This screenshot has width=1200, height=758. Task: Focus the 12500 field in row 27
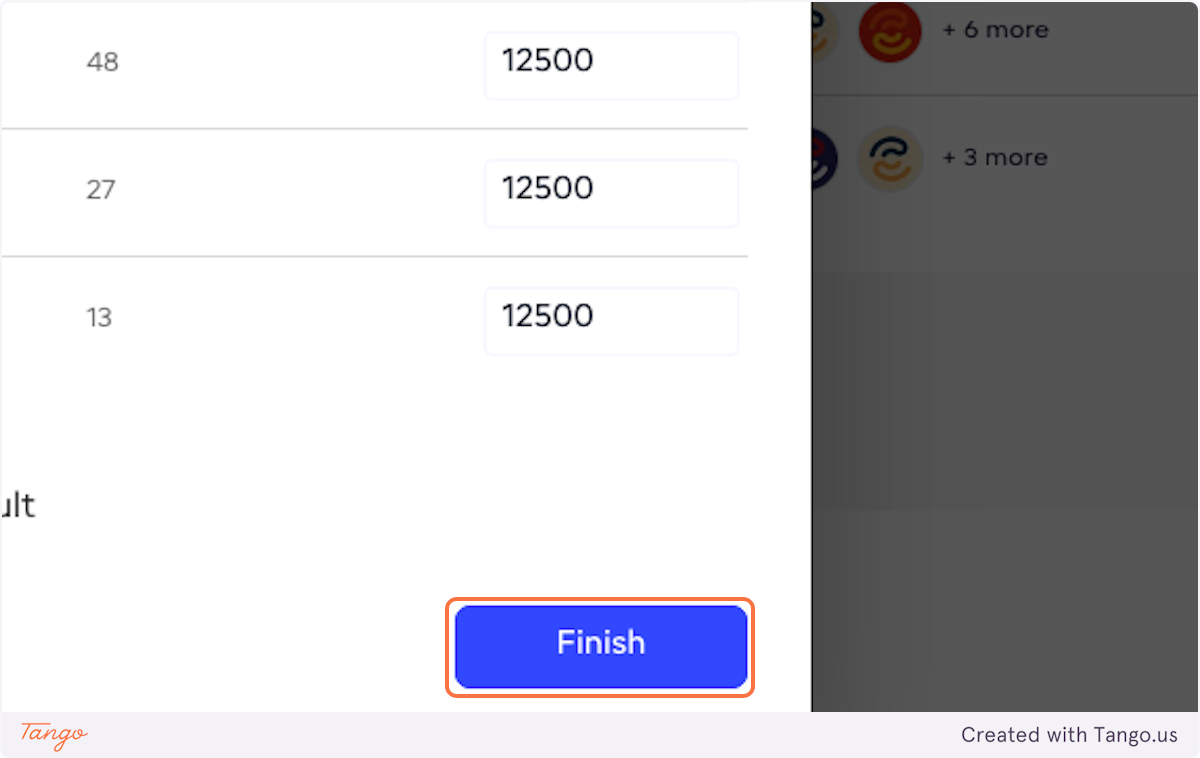click(x=611, y=193)
